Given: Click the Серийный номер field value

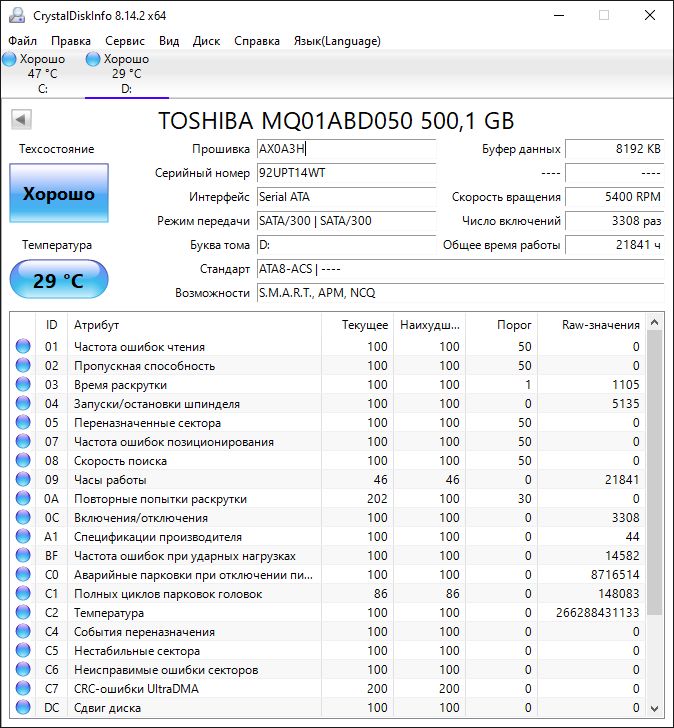Looking at the screenshot, I should click(x=346, y=173).
